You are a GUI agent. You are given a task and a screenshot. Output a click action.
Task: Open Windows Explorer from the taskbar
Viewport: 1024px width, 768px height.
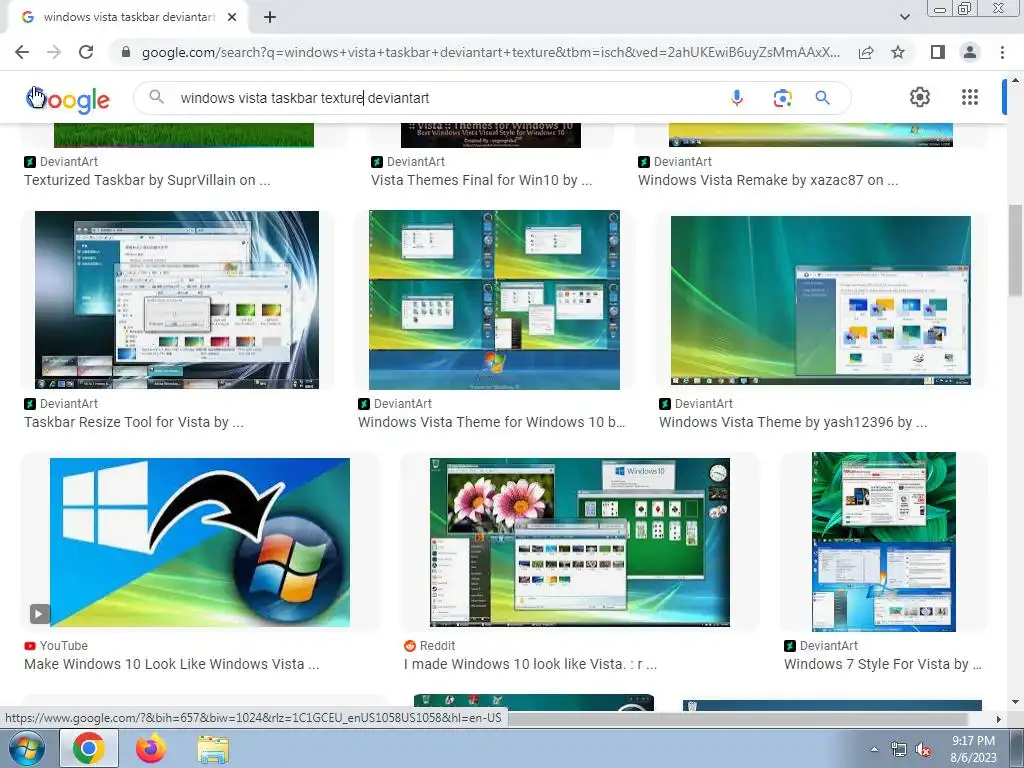pos(213,749)
